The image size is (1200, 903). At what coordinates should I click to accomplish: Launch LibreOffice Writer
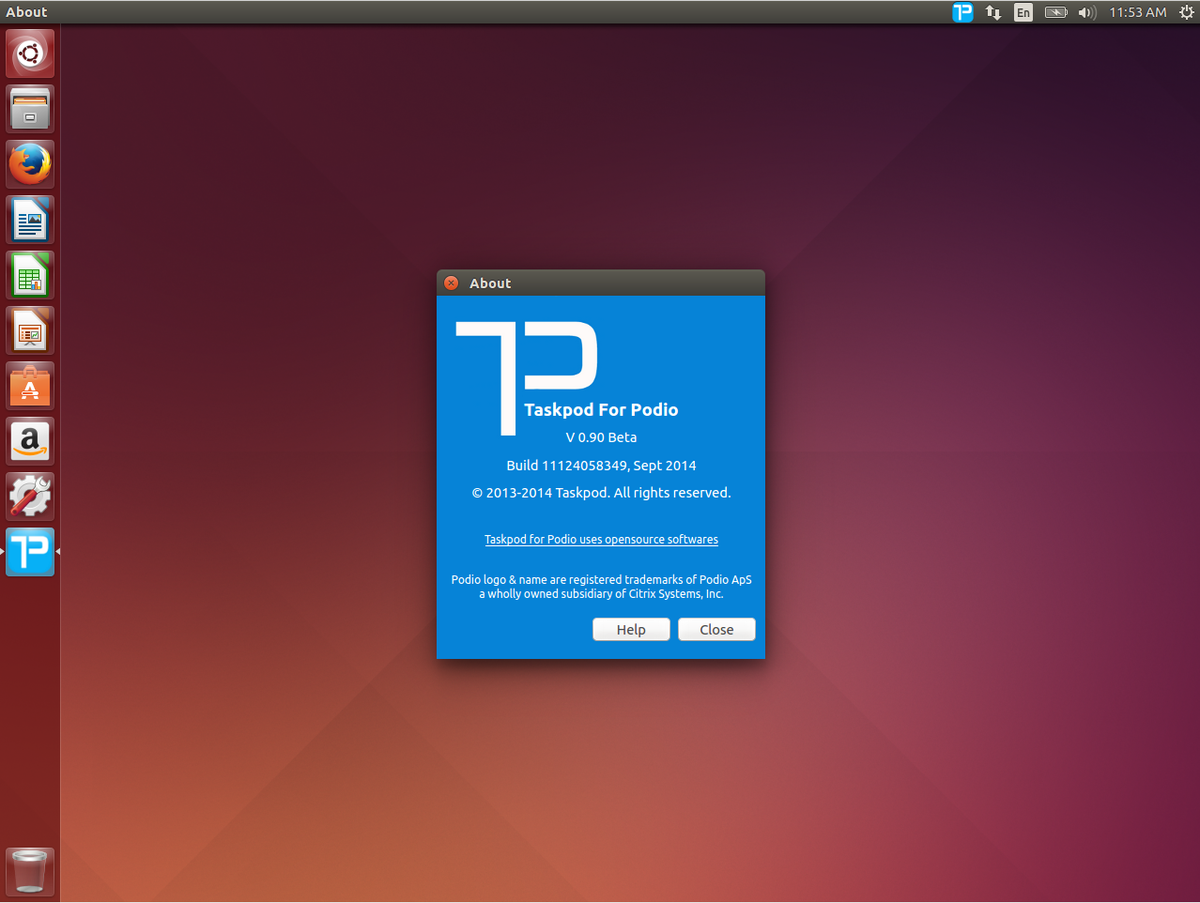29,219
